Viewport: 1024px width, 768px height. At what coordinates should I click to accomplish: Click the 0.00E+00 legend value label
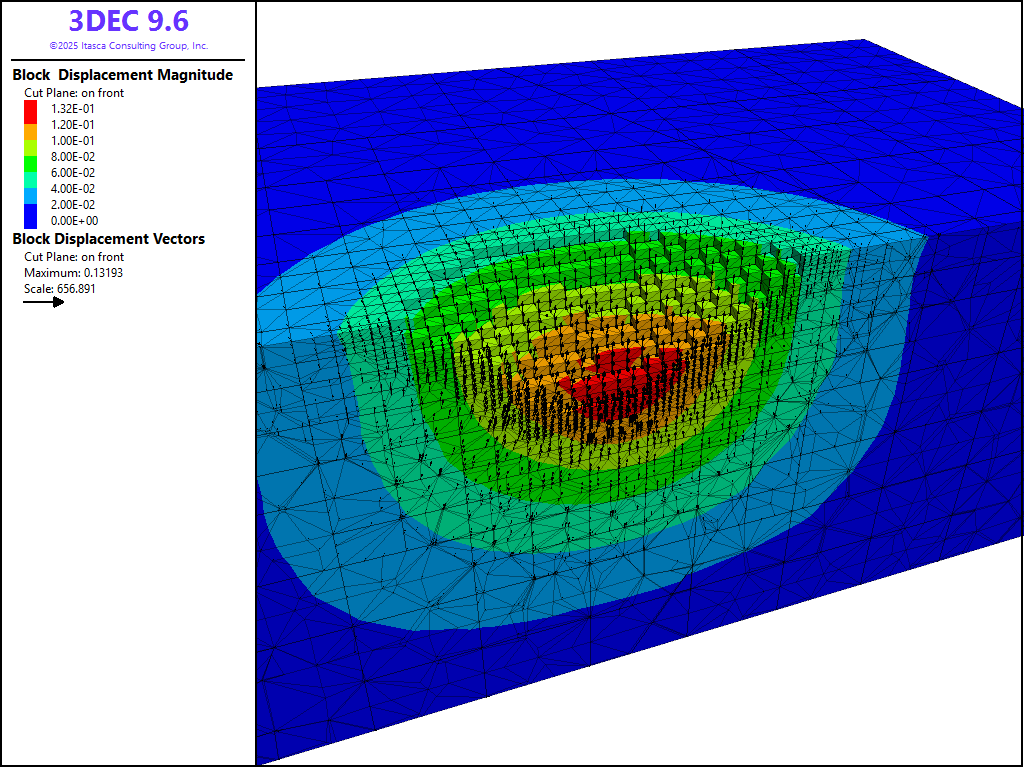point(74,221)
